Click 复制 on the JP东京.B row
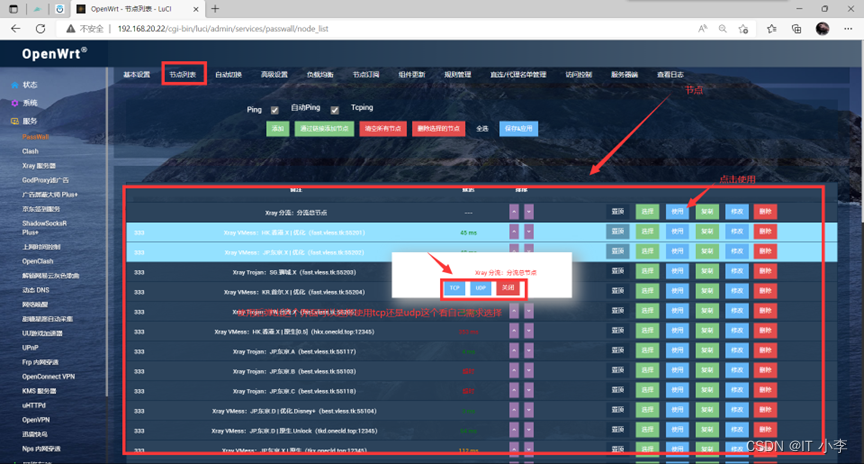 707,370
